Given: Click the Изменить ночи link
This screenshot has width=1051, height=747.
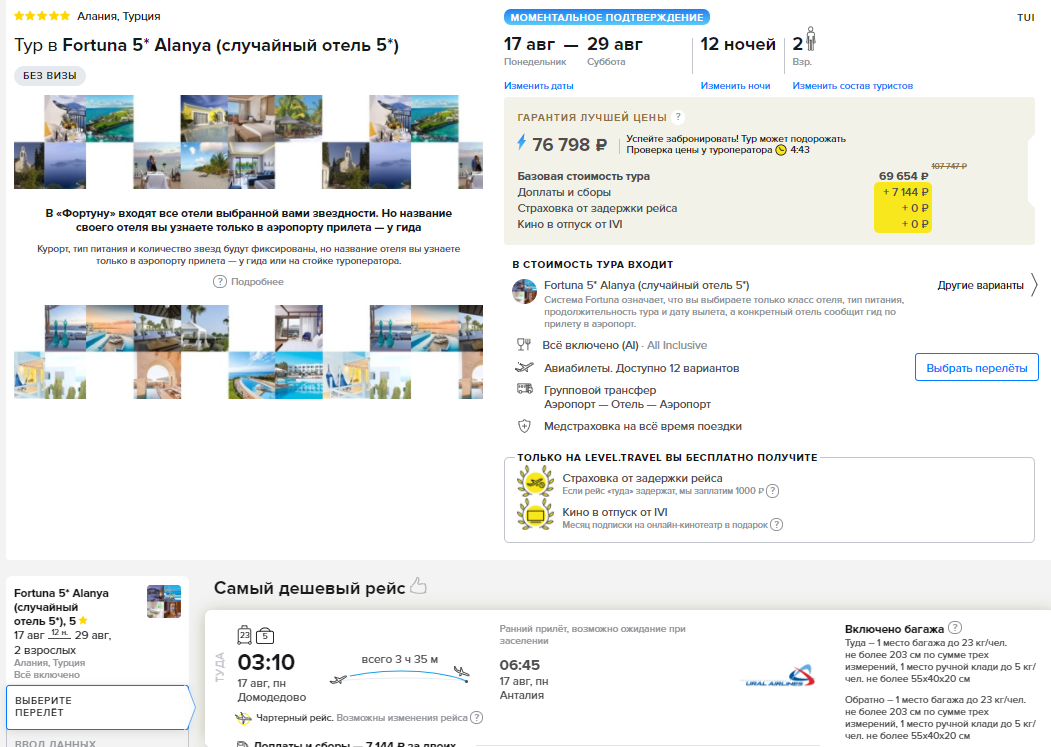Looking at the screenshot, I should coord(735,86).
